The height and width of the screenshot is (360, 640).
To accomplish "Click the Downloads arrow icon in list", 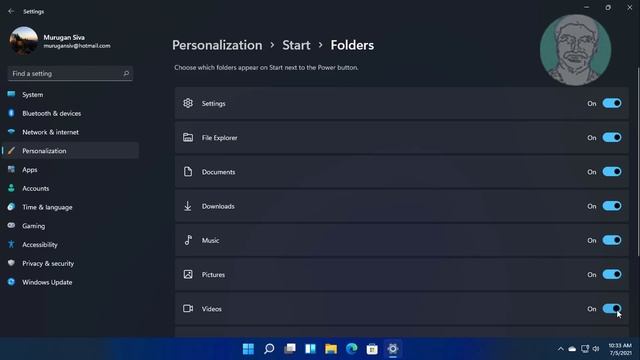I will (x=188, y=206).
